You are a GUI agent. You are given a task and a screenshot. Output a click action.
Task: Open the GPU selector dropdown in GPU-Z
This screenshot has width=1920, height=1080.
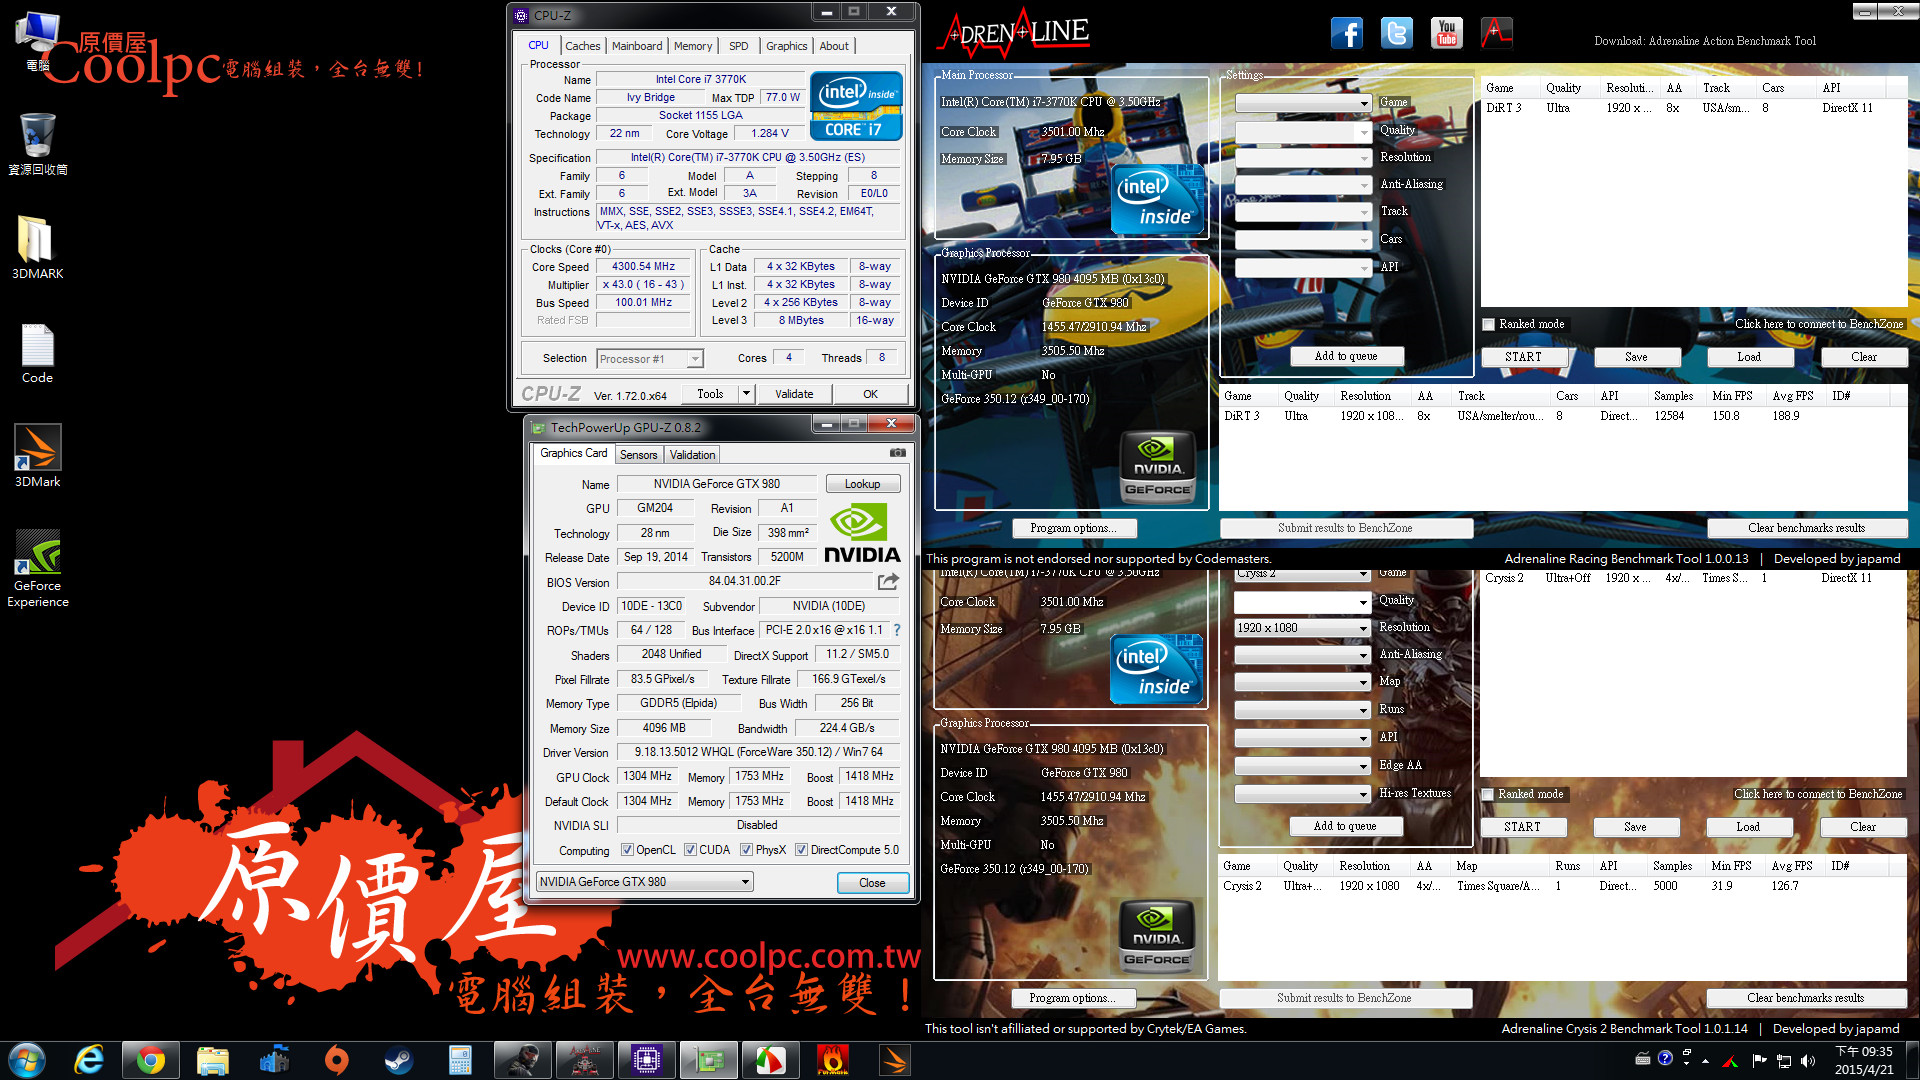pos(645,882)
